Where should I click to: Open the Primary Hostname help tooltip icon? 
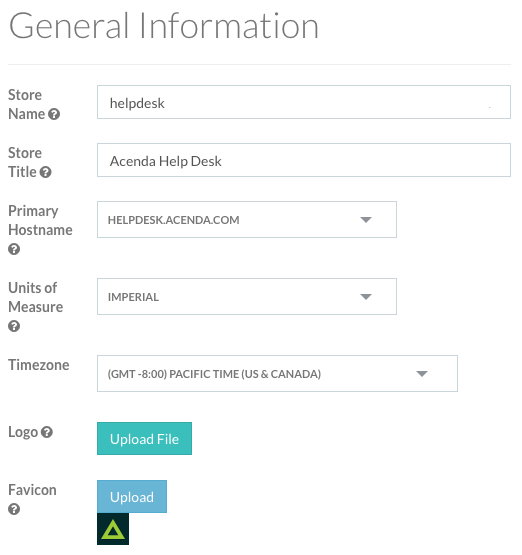tap(14, 249)
